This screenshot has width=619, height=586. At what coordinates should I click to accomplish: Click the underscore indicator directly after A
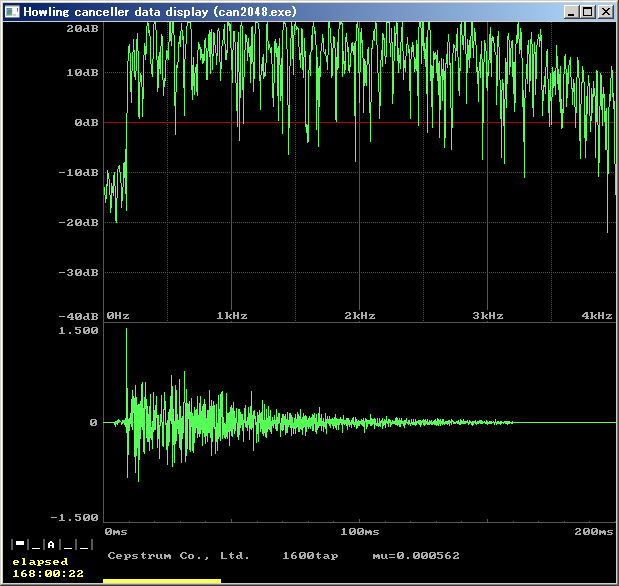[x=67, y=545]
